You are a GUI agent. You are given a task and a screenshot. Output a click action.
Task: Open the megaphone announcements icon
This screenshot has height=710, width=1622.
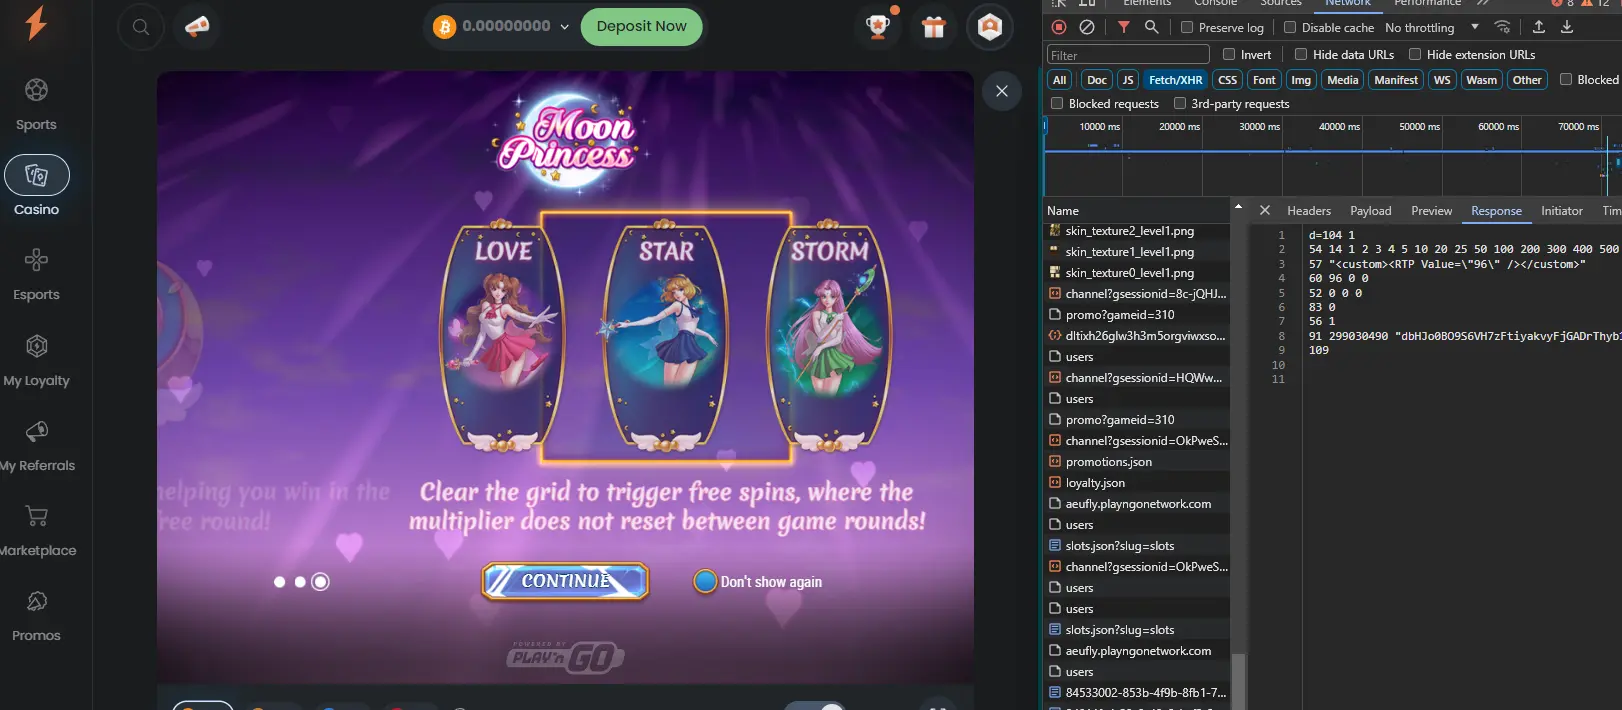[197, 27]
